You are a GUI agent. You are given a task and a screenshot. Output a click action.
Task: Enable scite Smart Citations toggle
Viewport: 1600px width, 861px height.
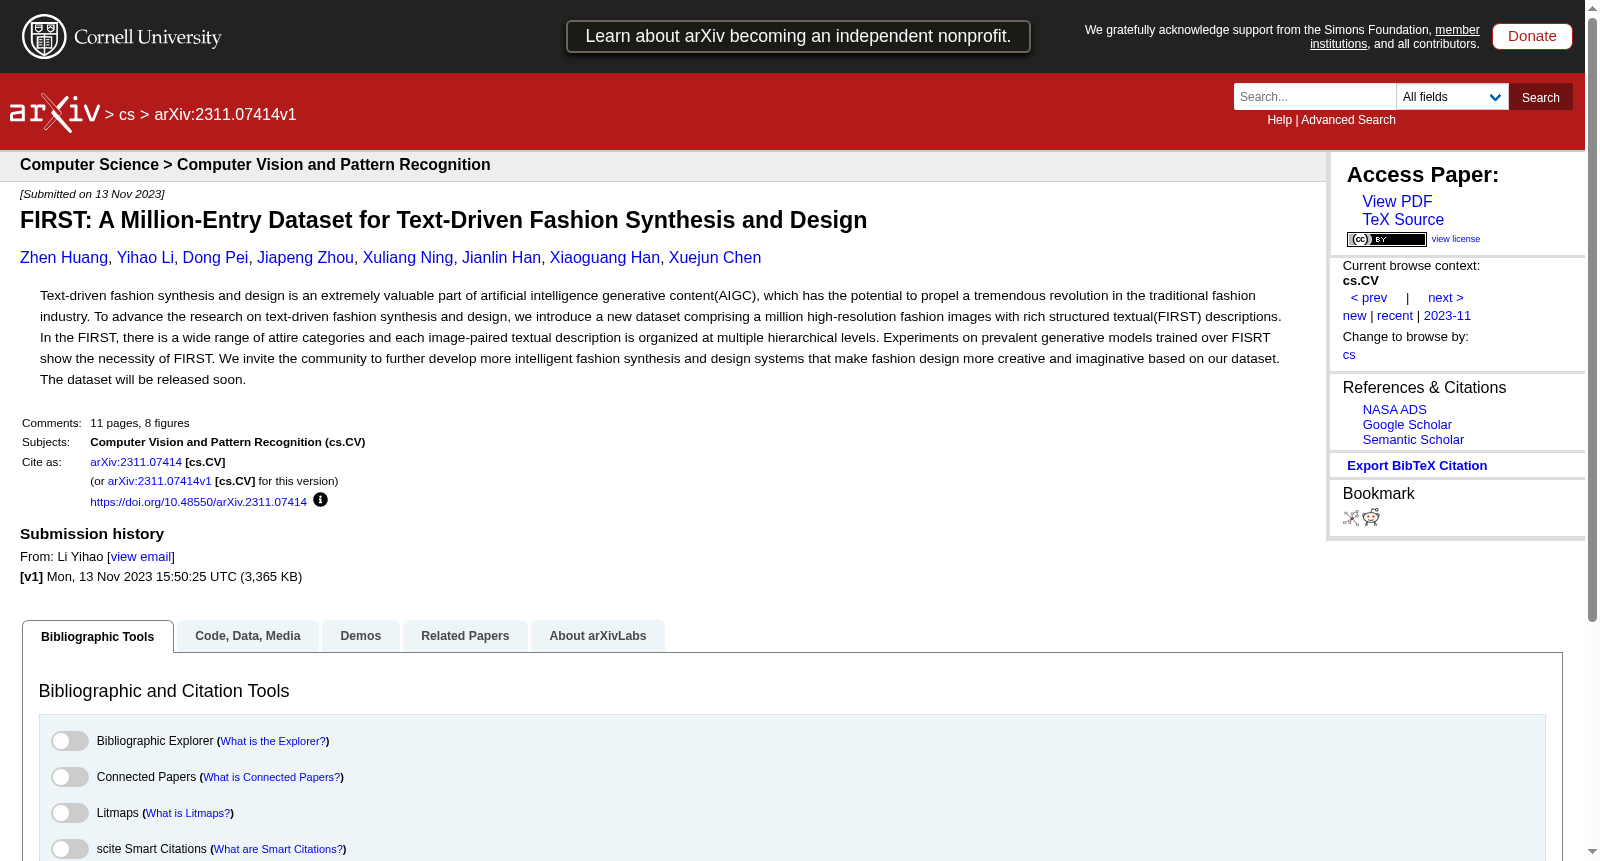click(x=70, y=849)
